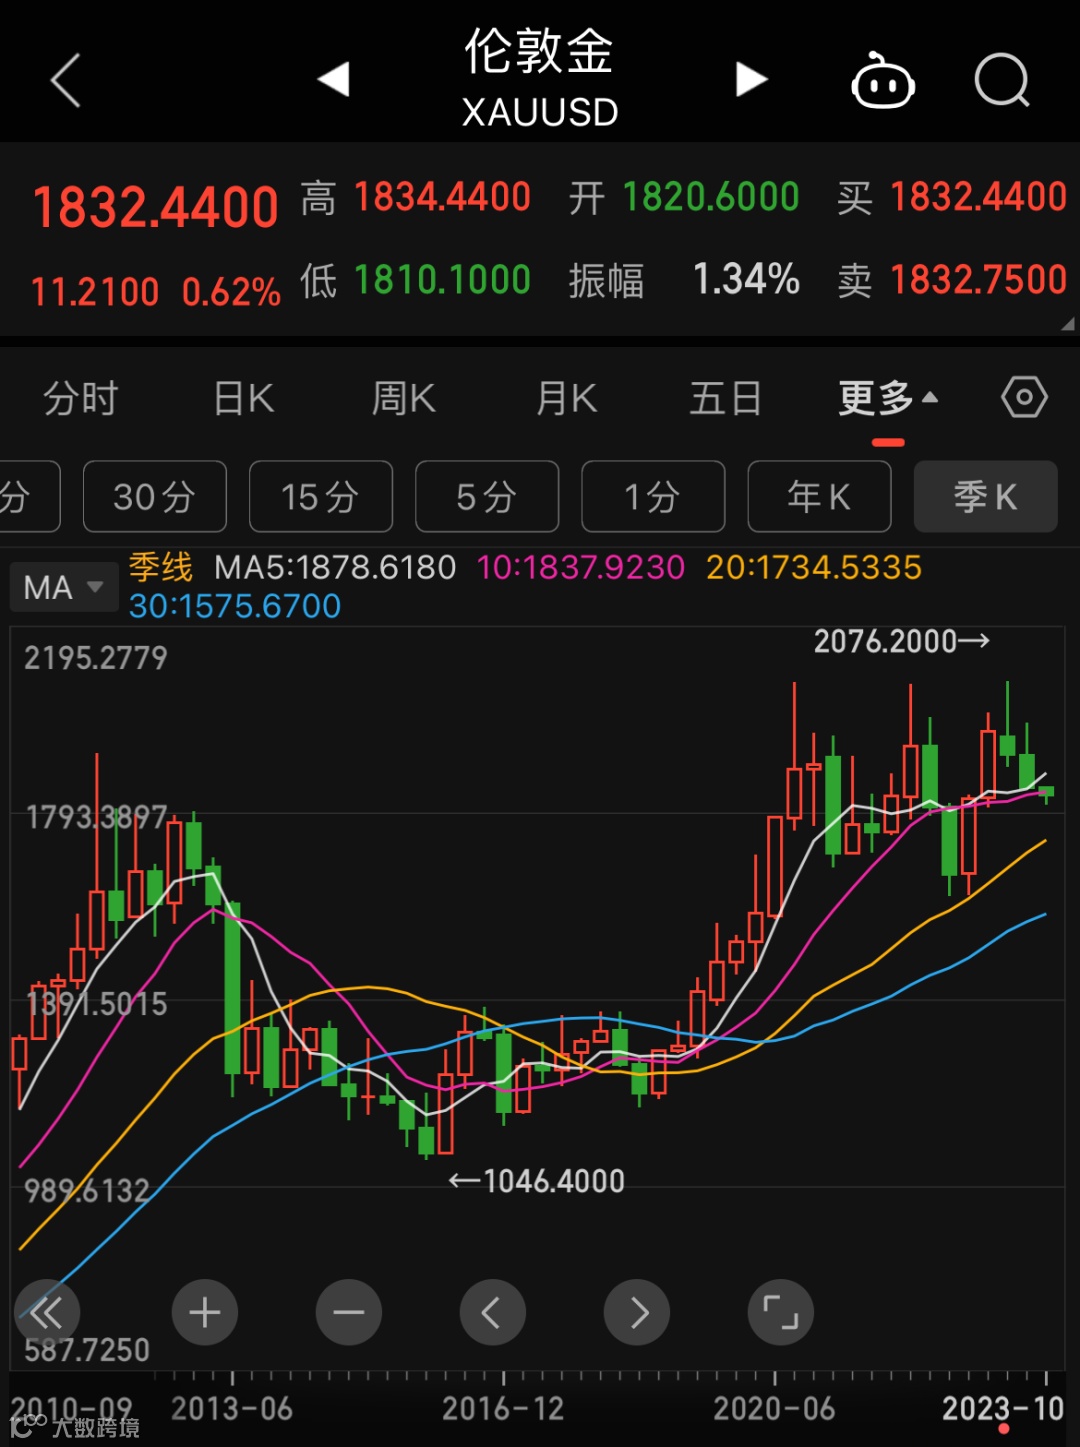
Task: Tap the high price 1834.4400
Action: click(x=442, y=197)
